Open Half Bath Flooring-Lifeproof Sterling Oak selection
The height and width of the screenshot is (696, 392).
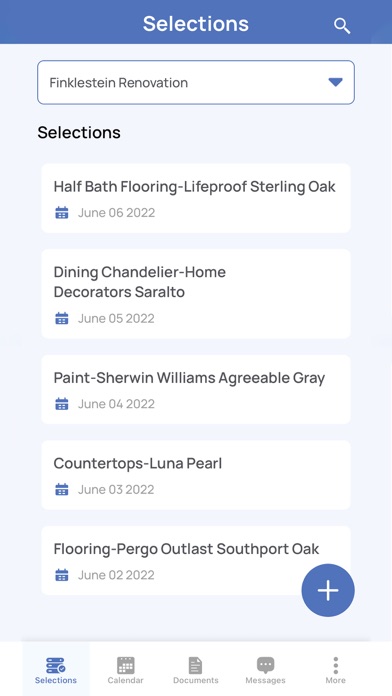pos(196,198)
